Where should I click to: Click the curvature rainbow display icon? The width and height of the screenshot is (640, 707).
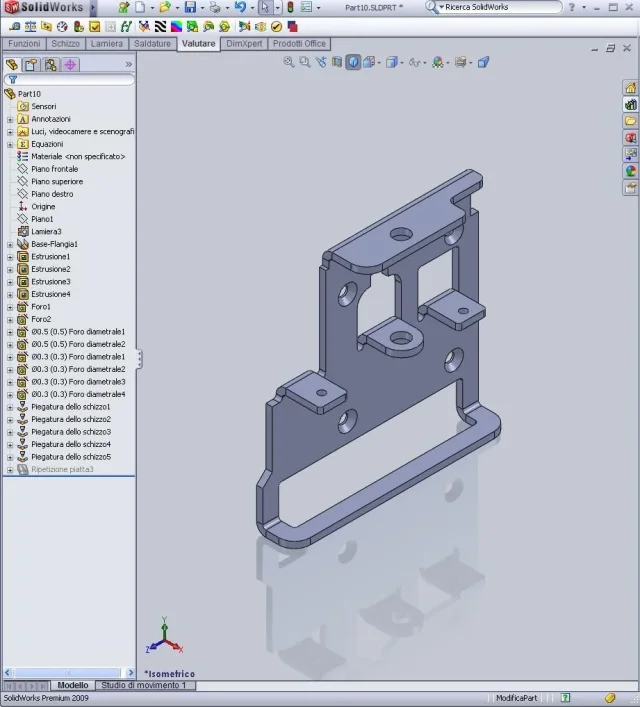[176, 27]
